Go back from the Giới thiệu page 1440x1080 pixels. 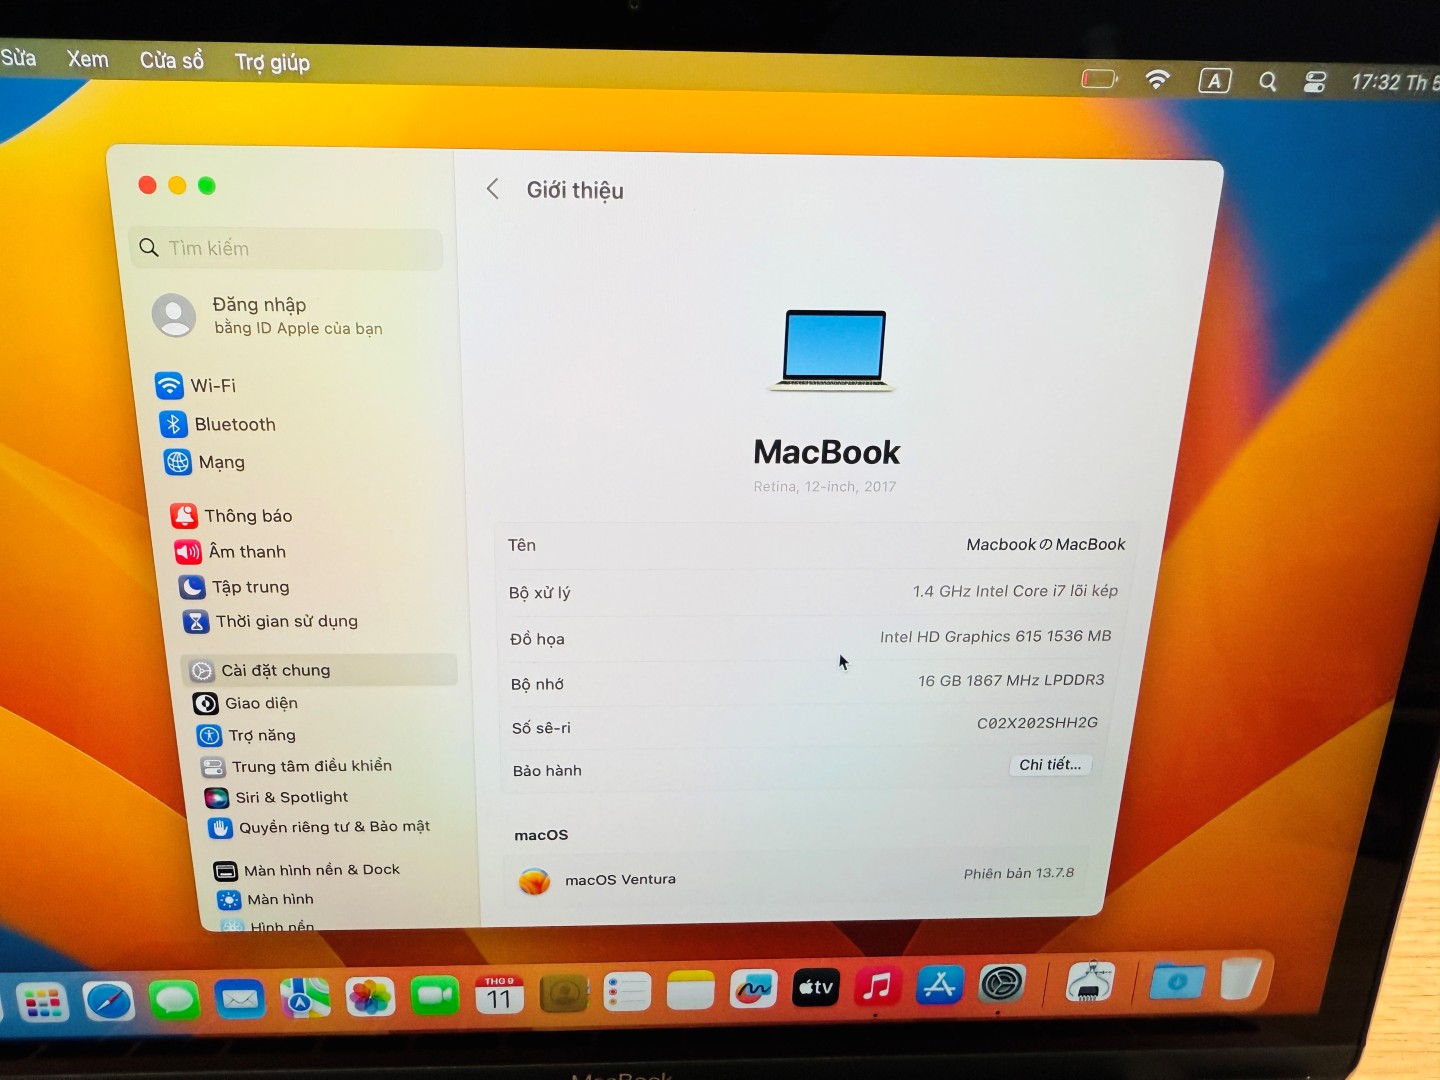[492, 188]
